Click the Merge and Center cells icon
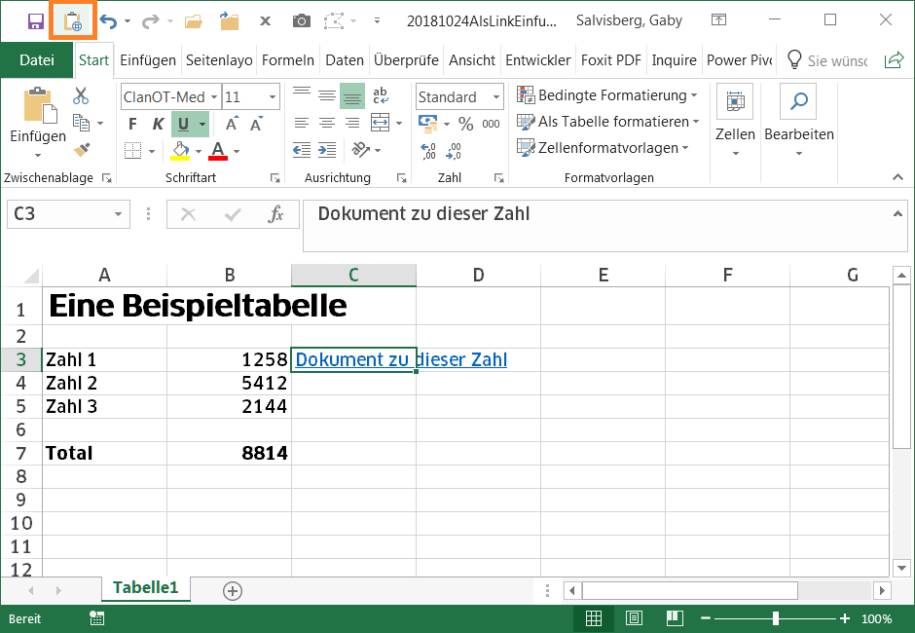This screenshot has height=633, width=915. pos(380,123)
